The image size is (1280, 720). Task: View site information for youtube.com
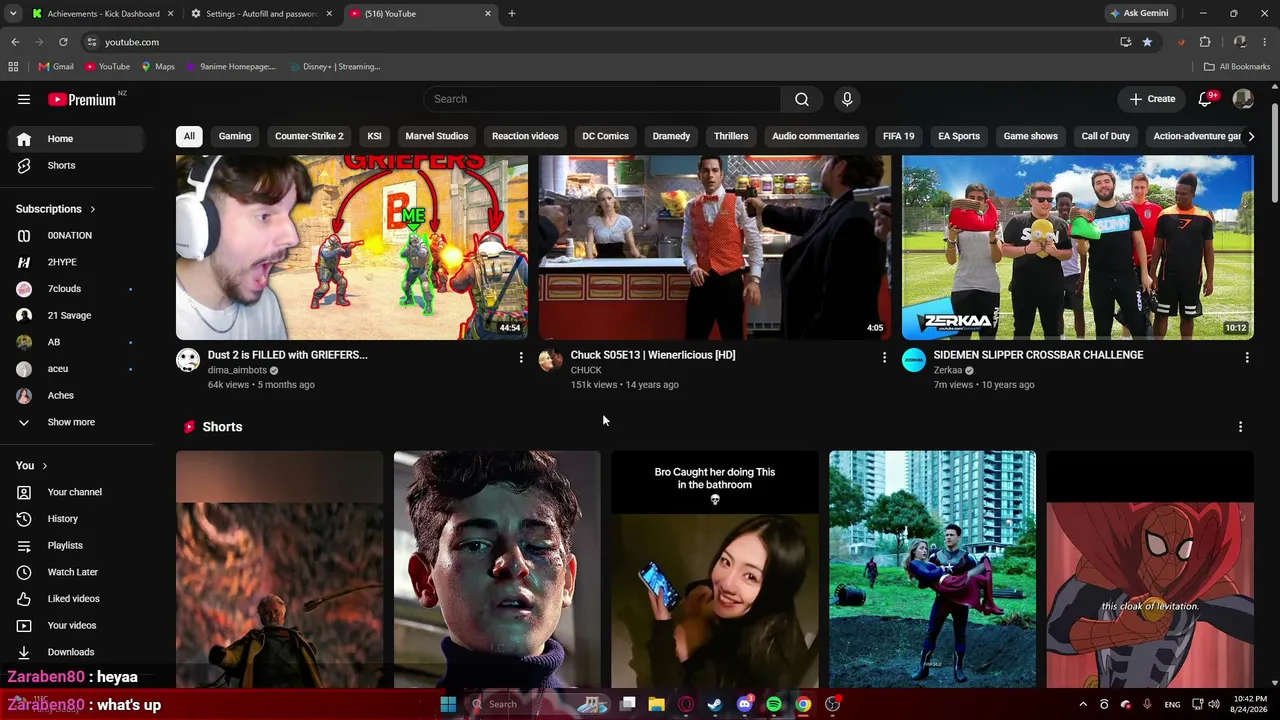click(92, 42)
